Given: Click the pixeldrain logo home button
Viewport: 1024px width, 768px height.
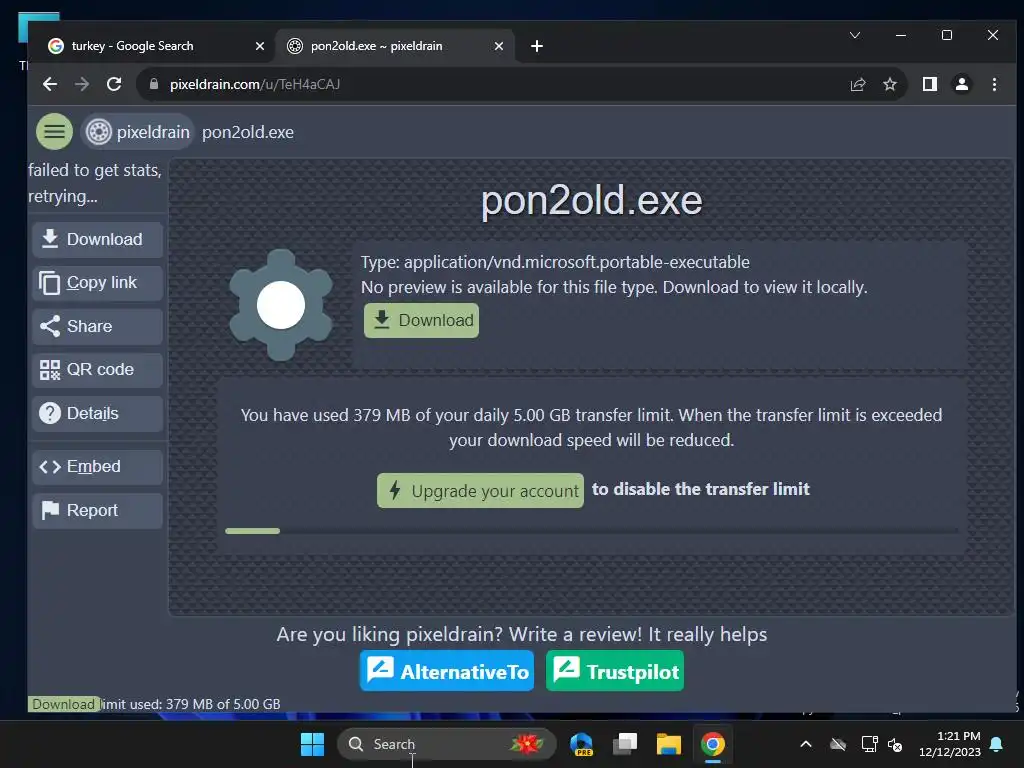Looking at the screenshot, I should [138, 132].
